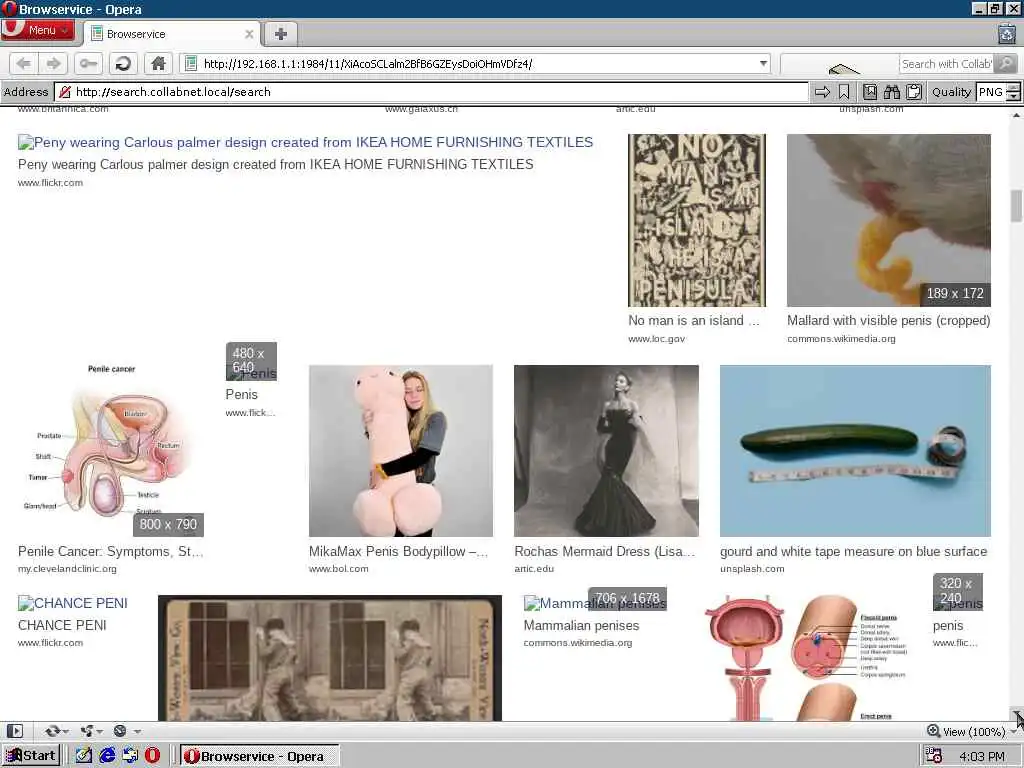
Task: Launch Internet Explorer from quick launch
Action: (x=106, y=756)
